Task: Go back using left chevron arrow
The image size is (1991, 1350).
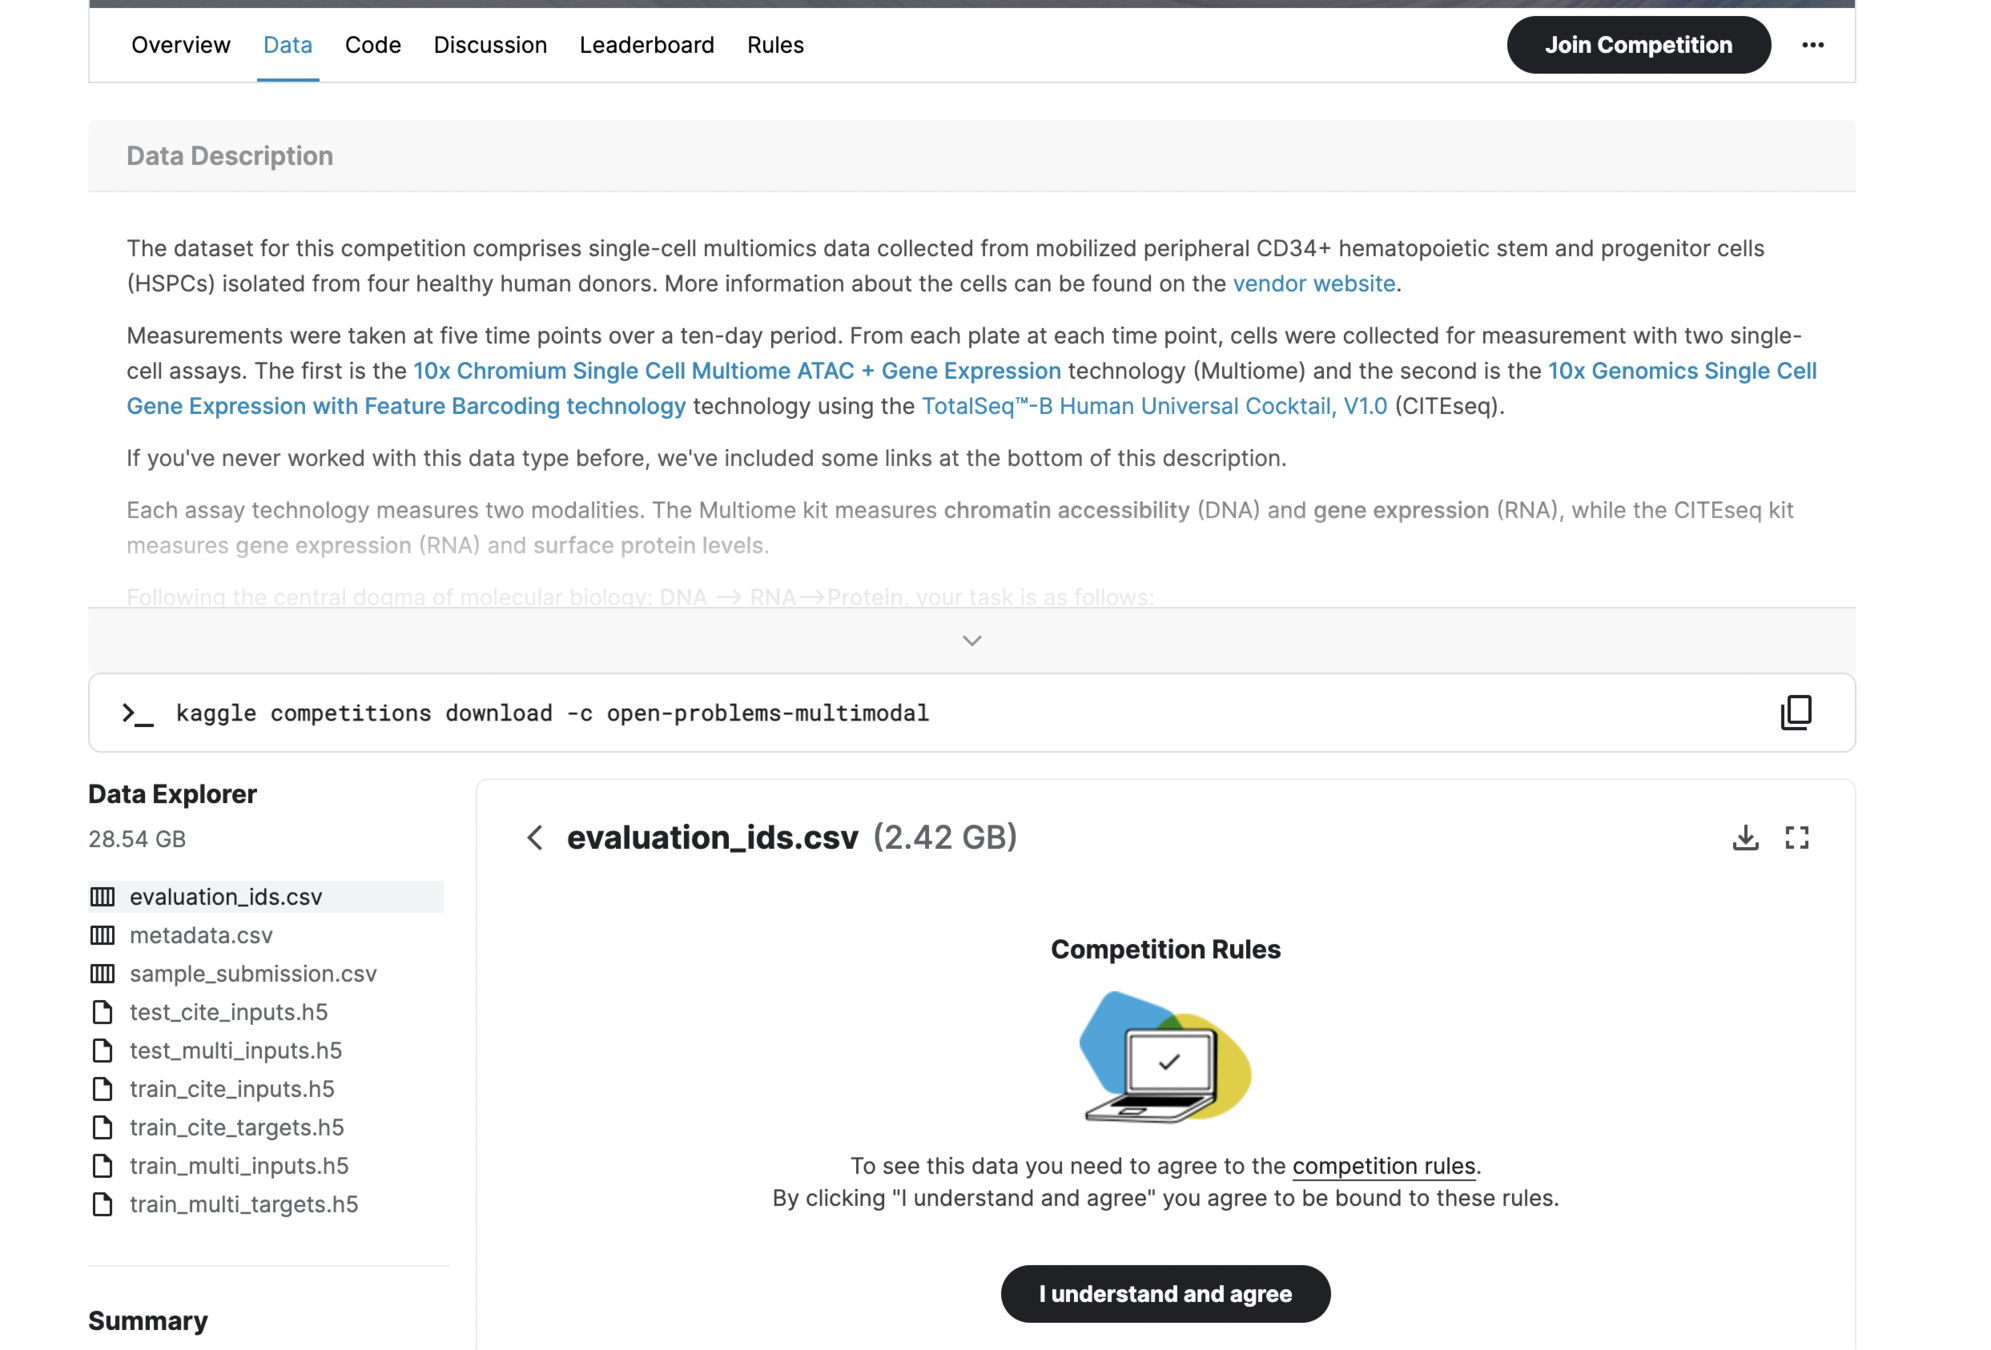Action: pos(535,837)
